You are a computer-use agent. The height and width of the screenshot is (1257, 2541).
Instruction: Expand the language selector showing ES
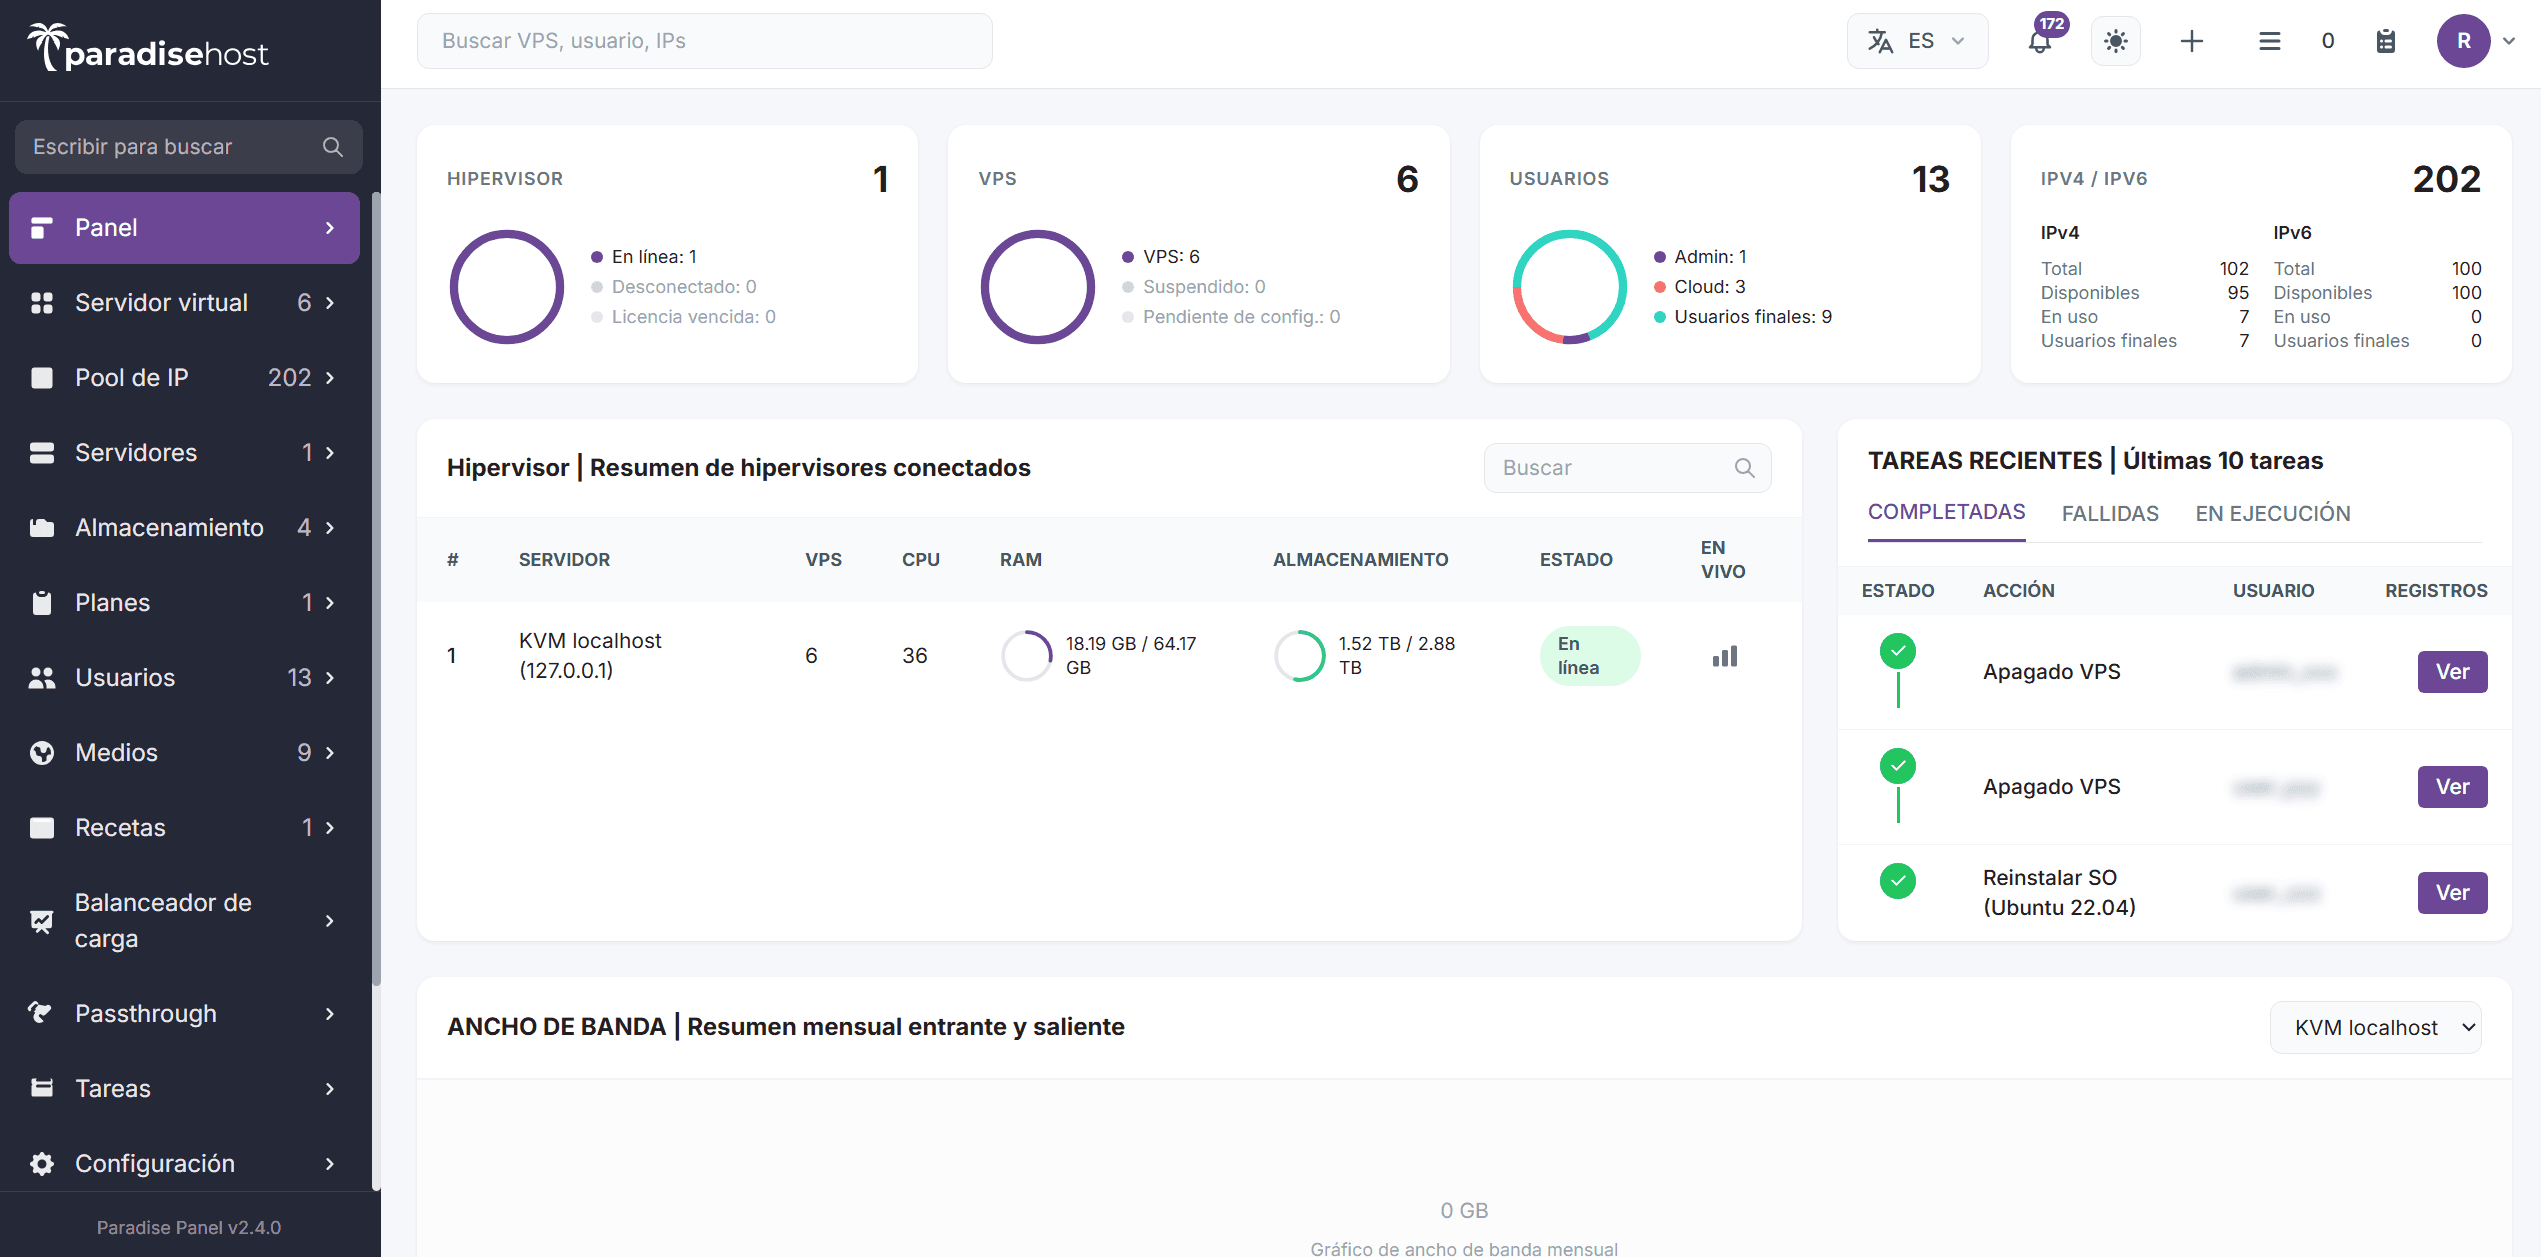click(x=1916, y=41)
